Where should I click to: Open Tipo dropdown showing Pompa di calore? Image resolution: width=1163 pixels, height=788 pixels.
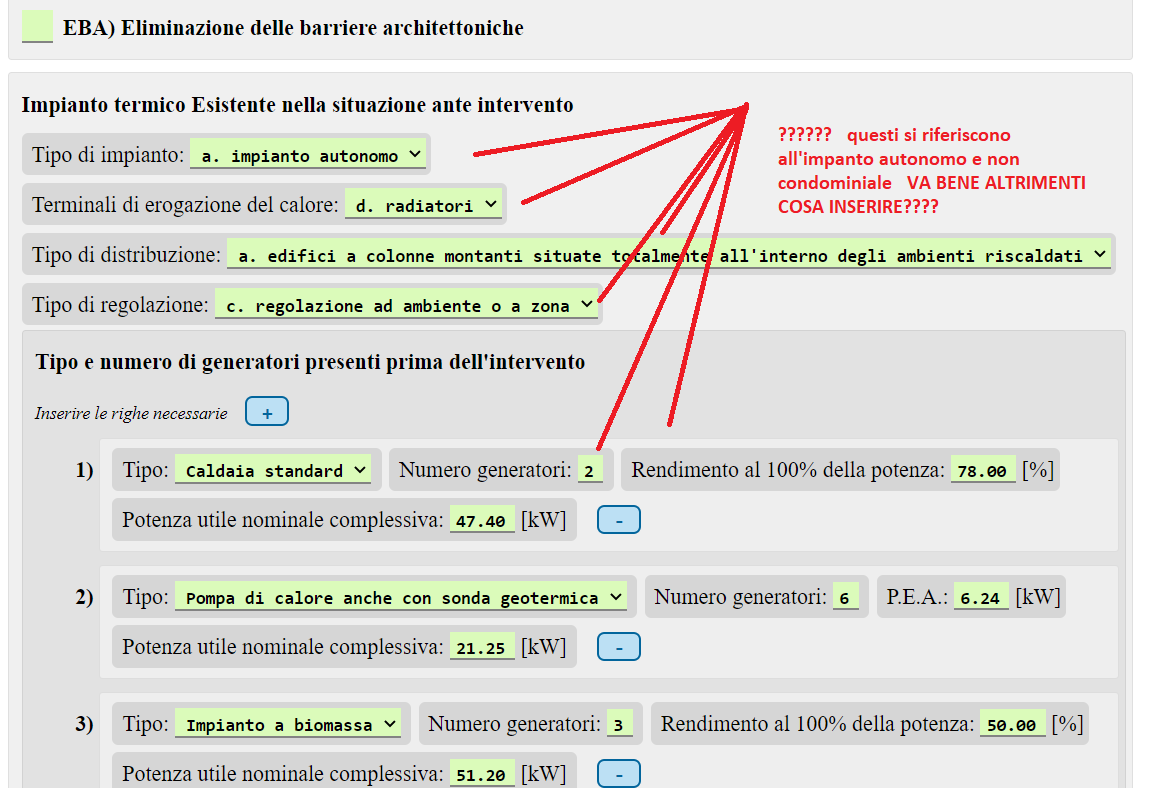click(x=401, y=598)
